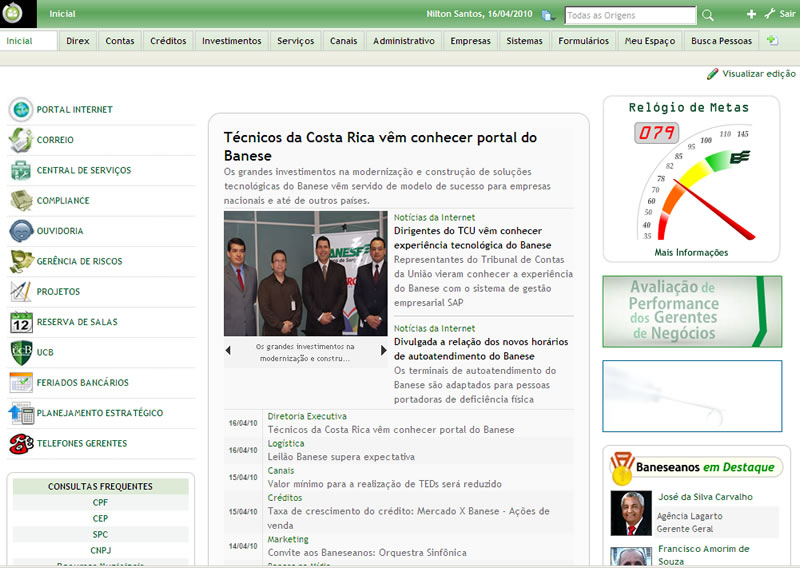Click the search magnifier icon
This screenshot has height=568, width=800.
pyautogui.click(x=708, y=15)
